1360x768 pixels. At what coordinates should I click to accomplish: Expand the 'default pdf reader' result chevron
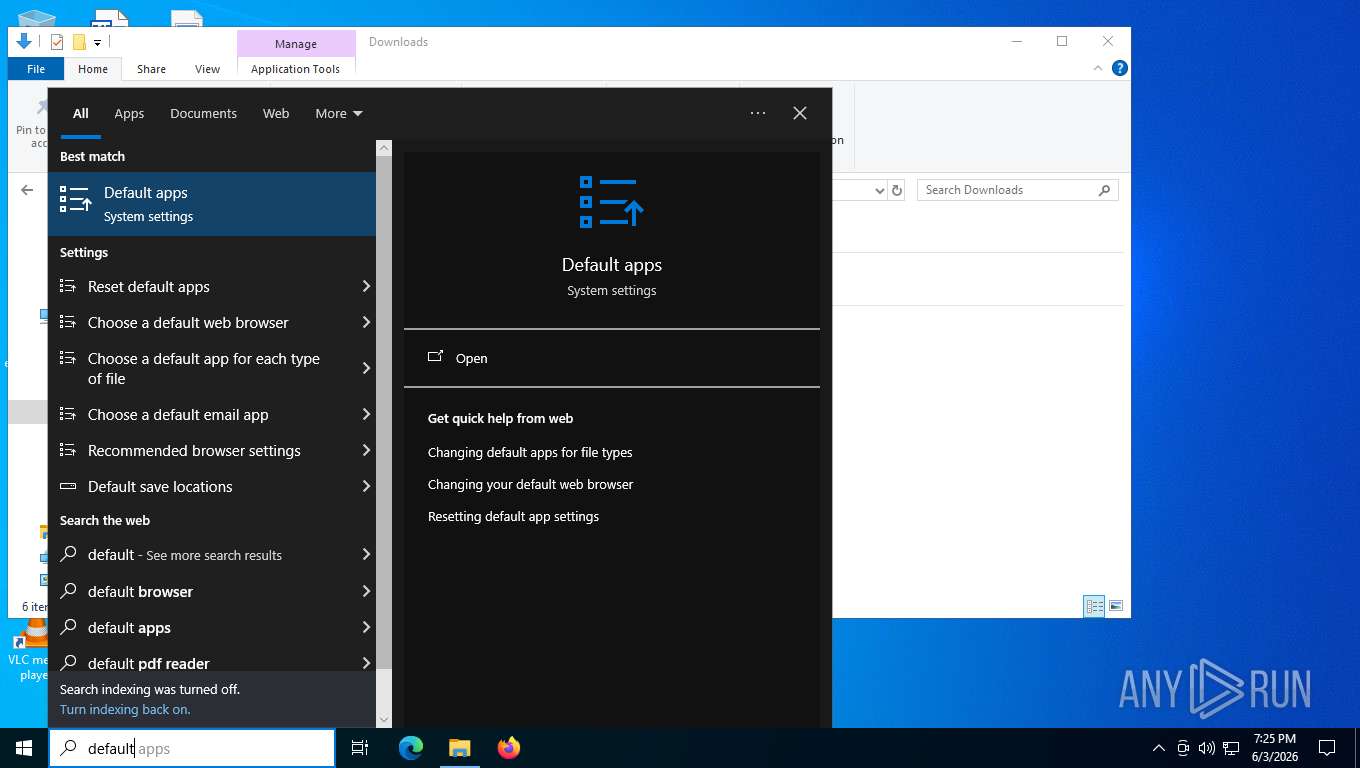coord(366,664)
